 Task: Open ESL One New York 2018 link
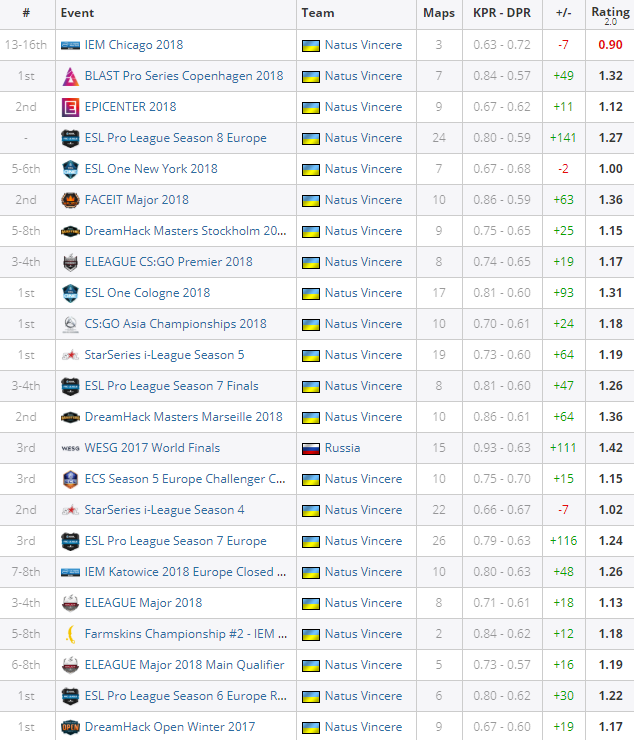(151, 169)
